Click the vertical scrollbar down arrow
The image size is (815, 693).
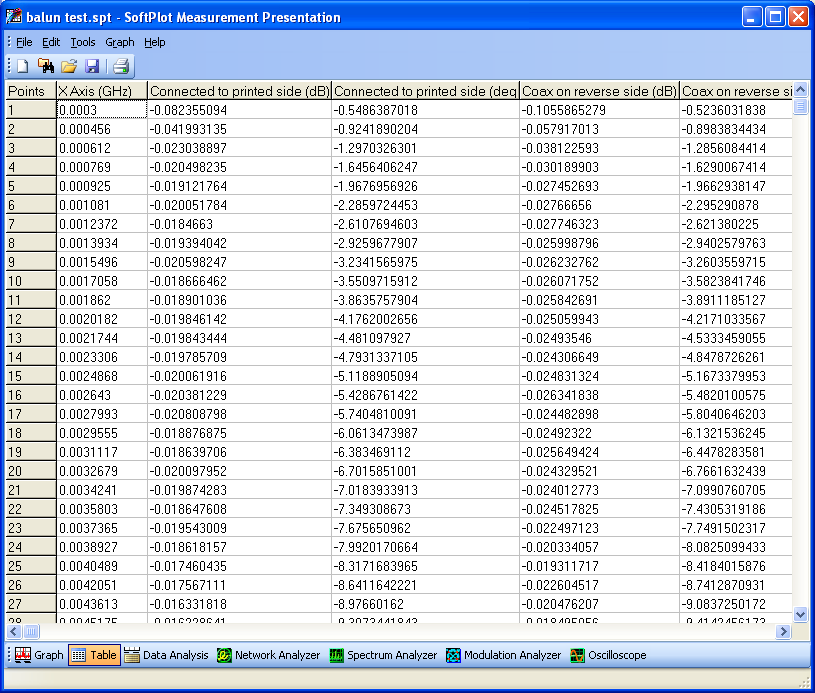(800, 615)
